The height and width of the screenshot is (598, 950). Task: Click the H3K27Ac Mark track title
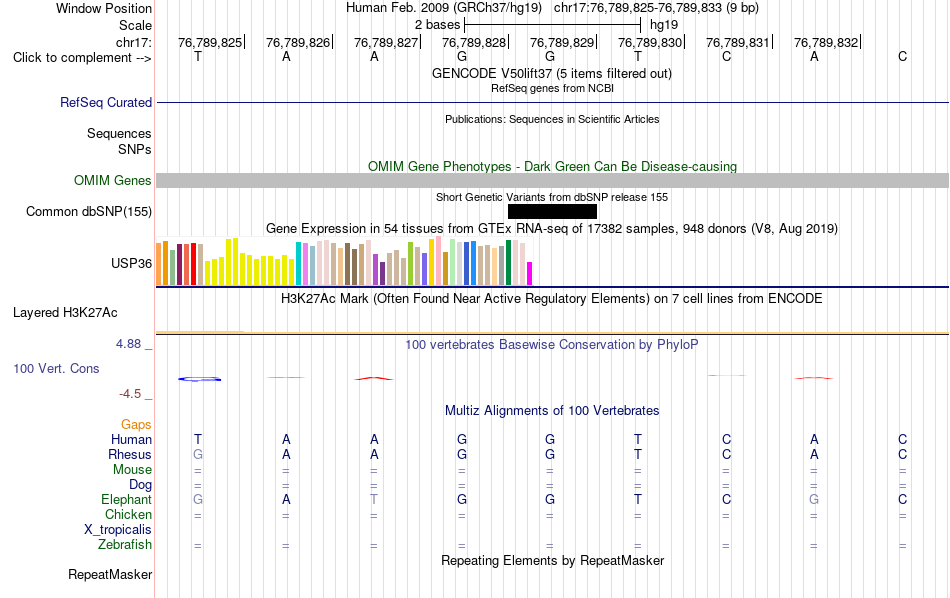pos(552,298)
